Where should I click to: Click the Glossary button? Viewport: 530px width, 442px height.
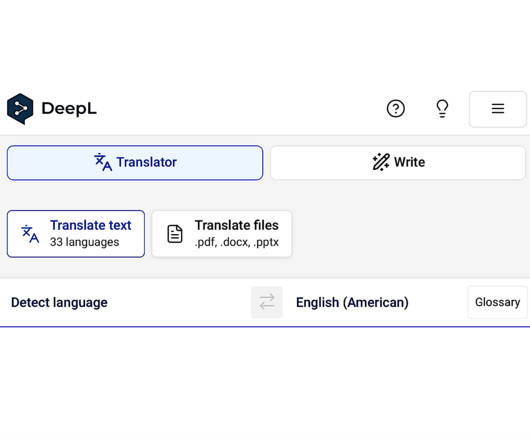coord(497,302)
